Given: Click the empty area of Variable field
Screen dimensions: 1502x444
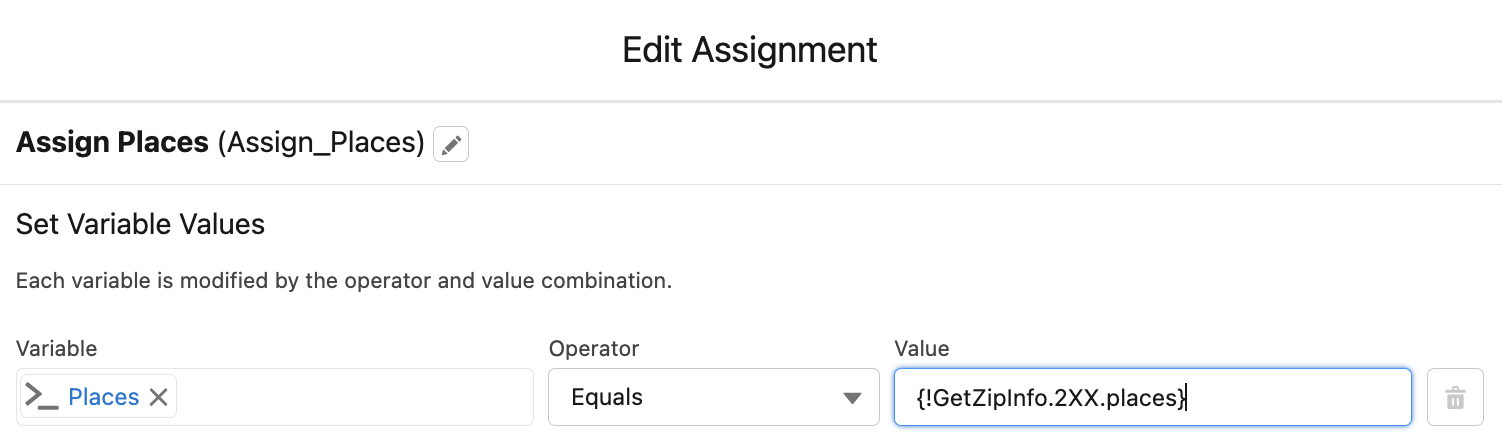Looking at the screenshot, I should [x=355, y=397].
